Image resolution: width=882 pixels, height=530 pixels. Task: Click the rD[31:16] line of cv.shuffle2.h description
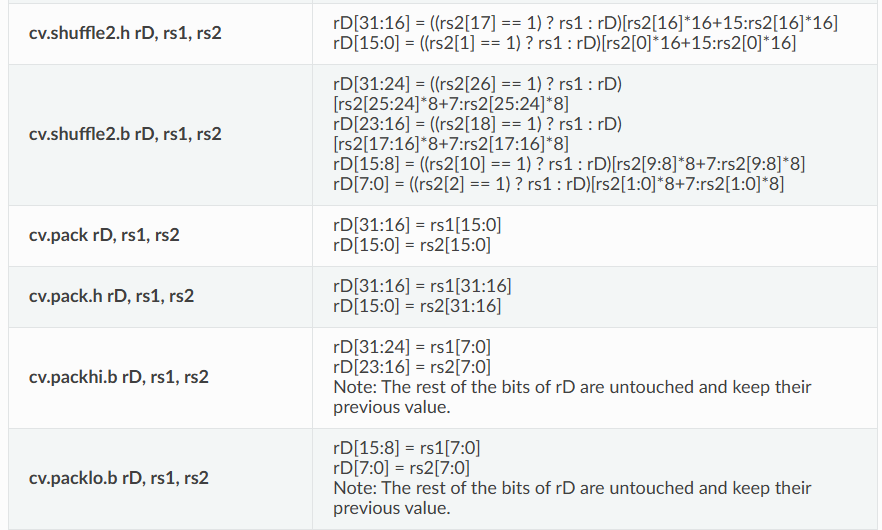click(x=585, y=23)
